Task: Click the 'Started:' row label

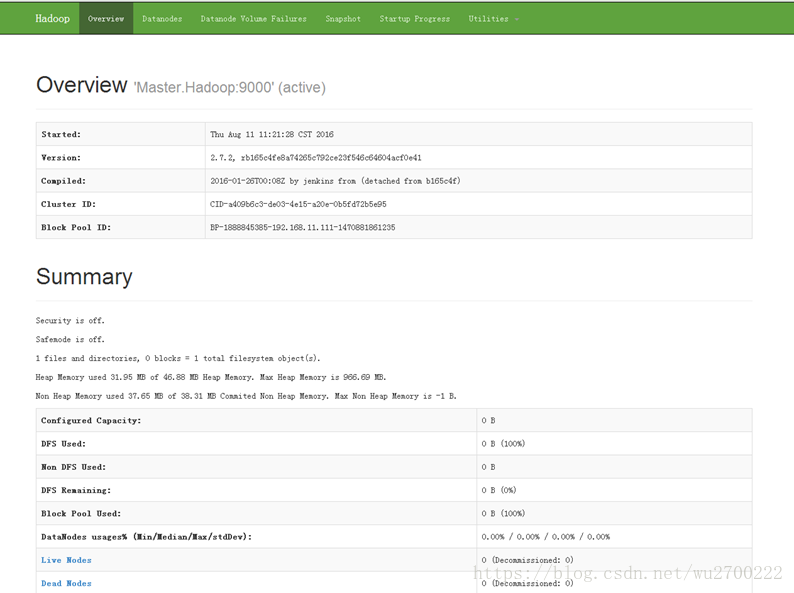Action: click(61, 134)
